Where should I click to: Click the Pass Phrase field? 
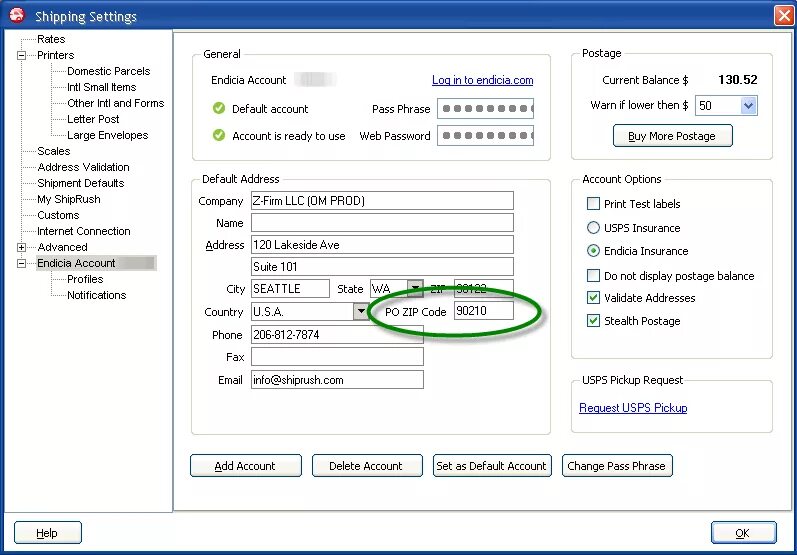click(x=485, y=108)
